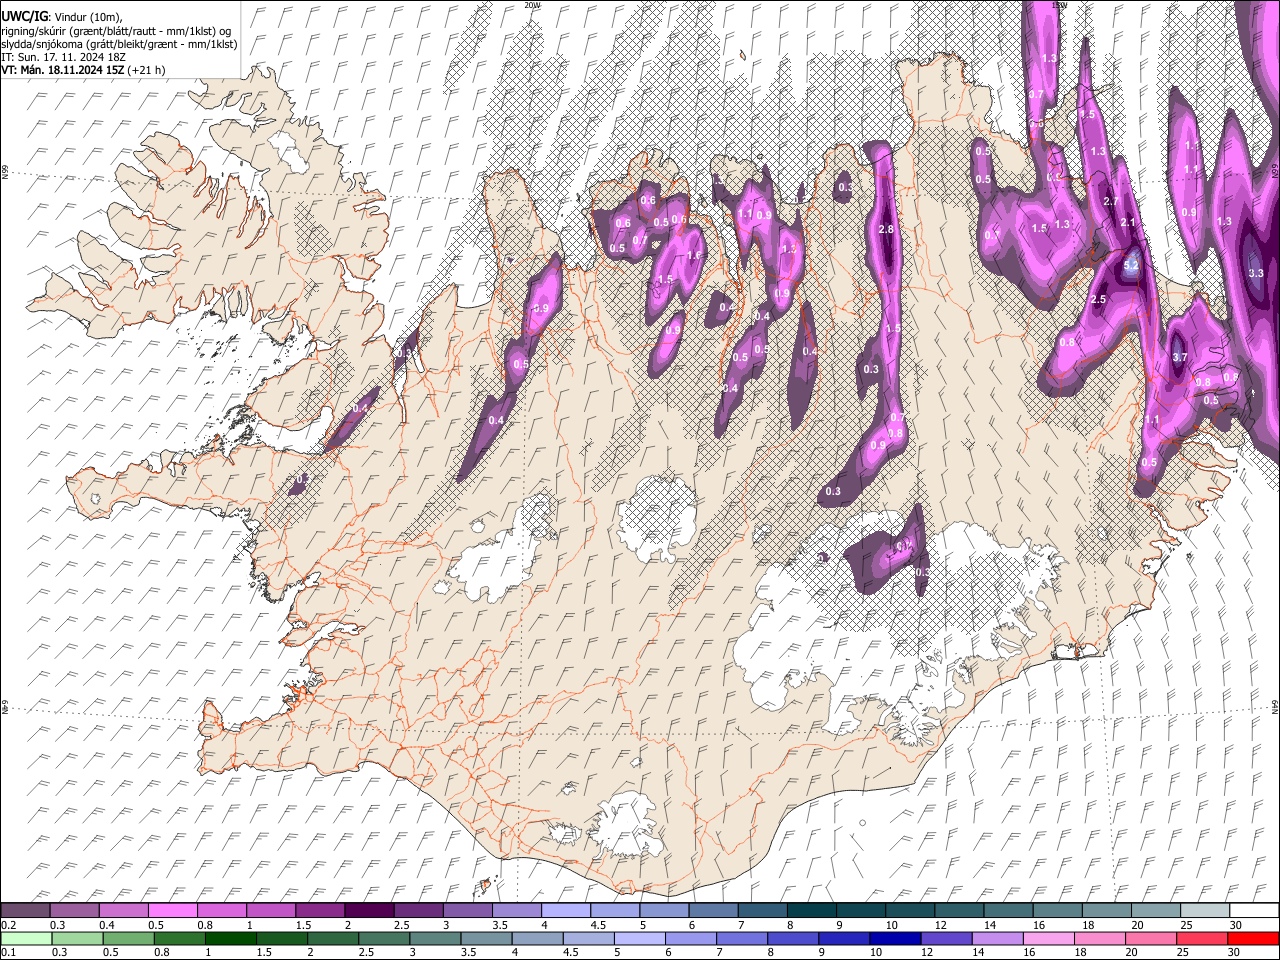Click the pale green 0.1 swatch in lower legend row
Image resolution: width=1280 pixels, height=960 pixels.
[26, 939]
